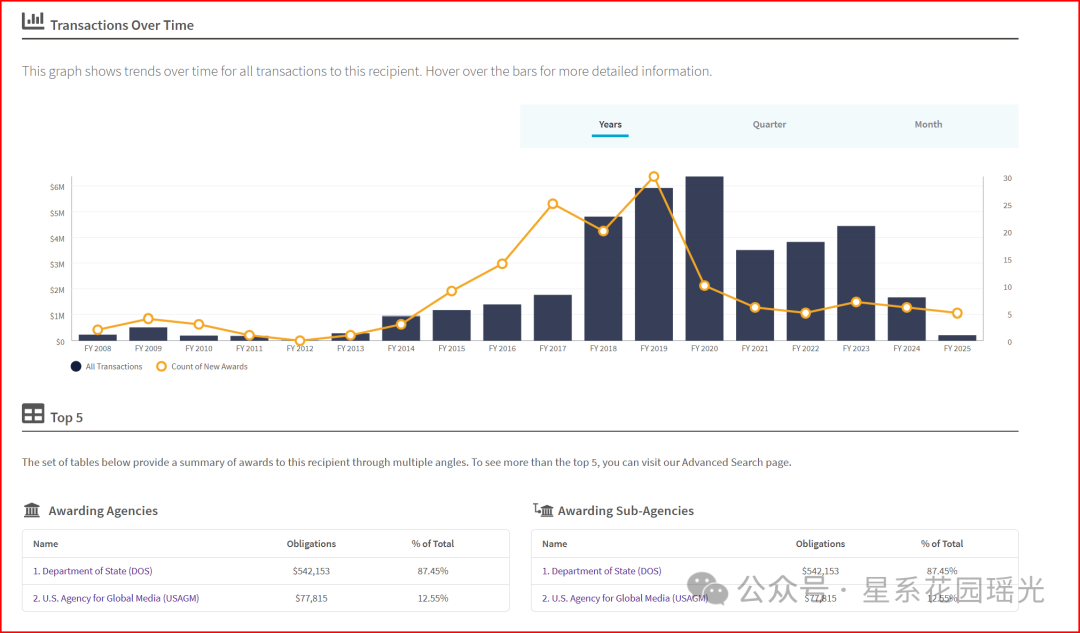Click the FY 2016 new awards line point
The width and height of the screenshot is (1080, 633).
[x=502, y=264]
